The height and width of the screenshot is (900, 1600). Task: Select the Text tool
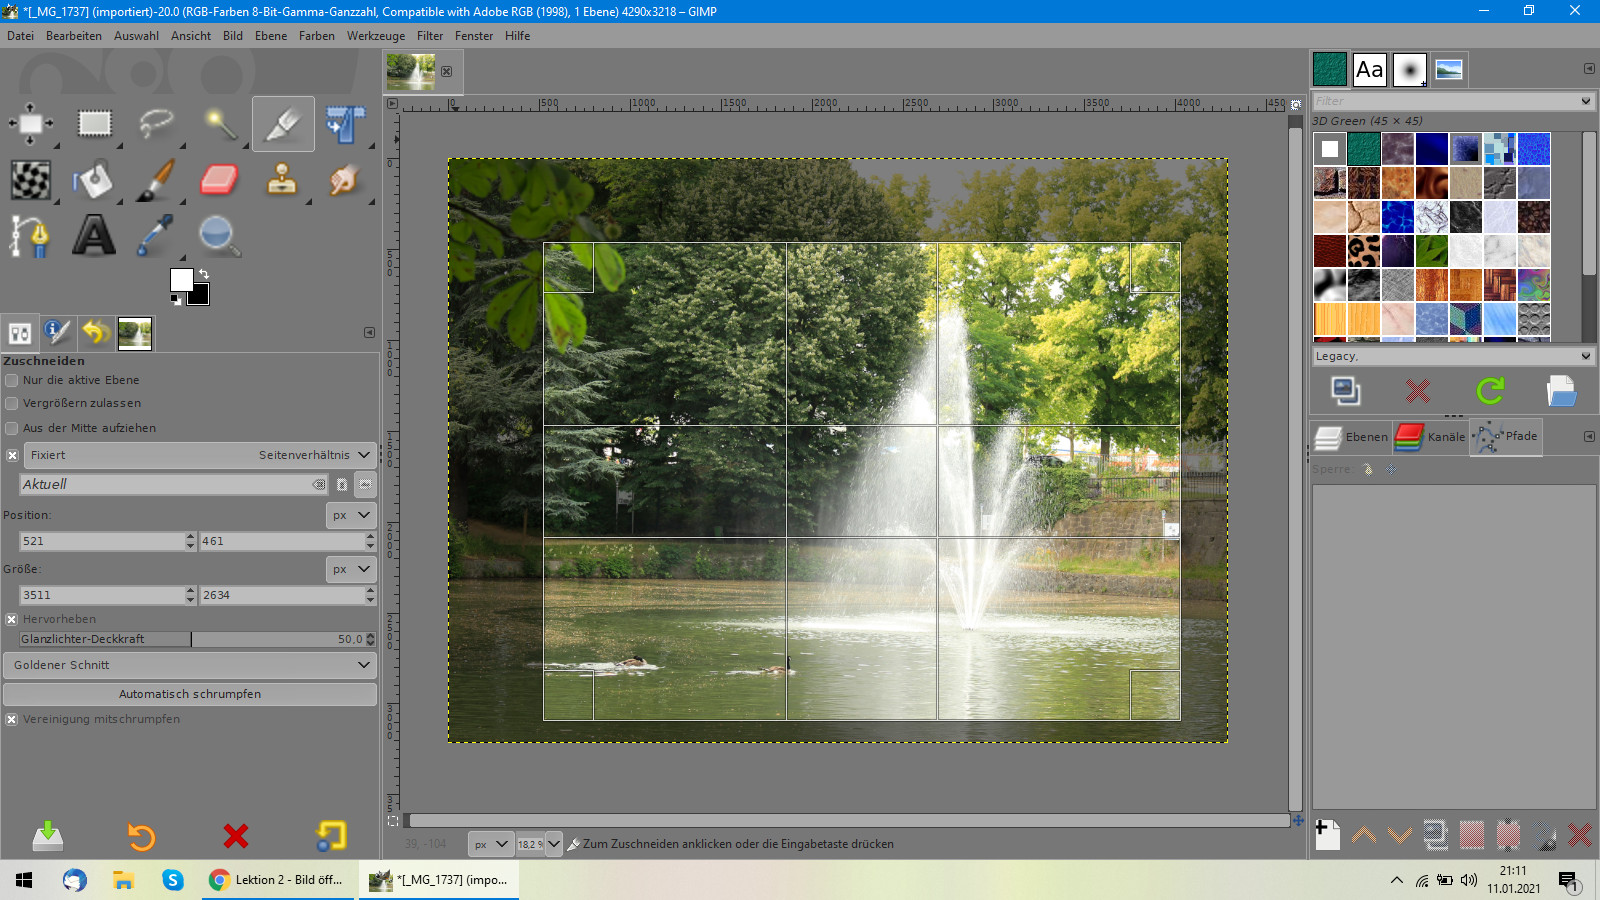(93, 236)
